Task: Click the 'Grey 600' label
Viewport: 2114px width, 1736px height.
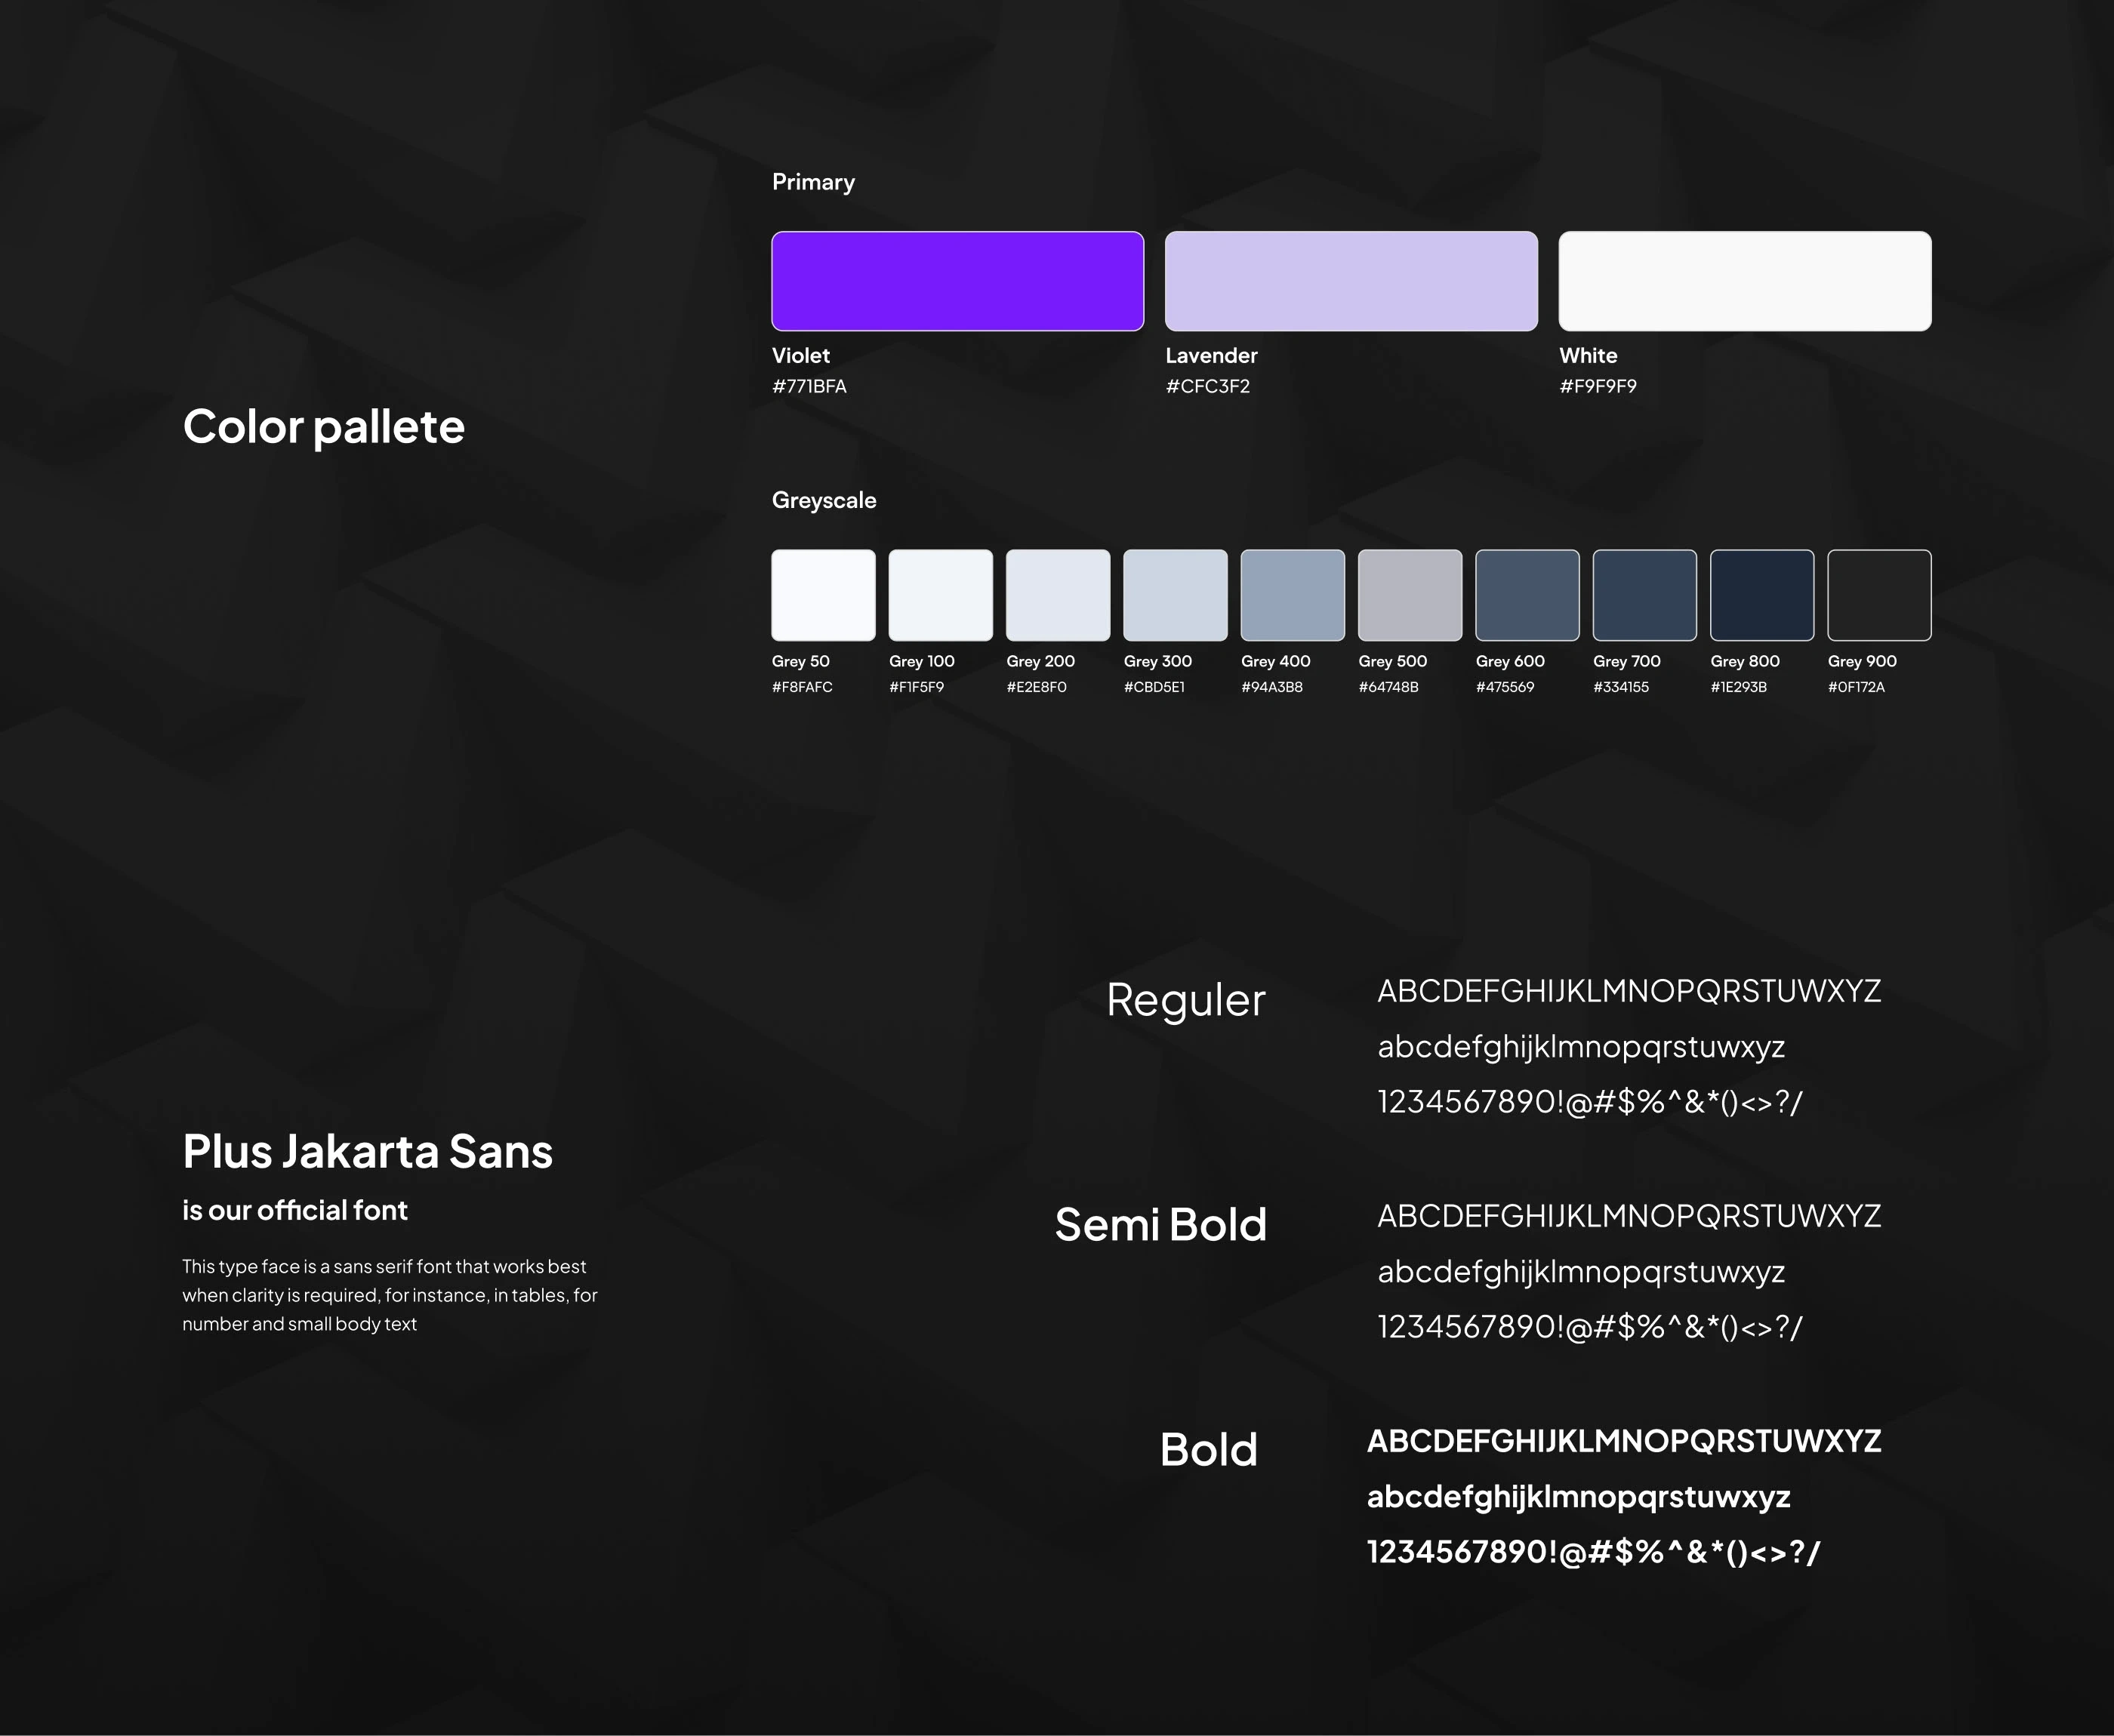Action: [x=1510, y=661]
